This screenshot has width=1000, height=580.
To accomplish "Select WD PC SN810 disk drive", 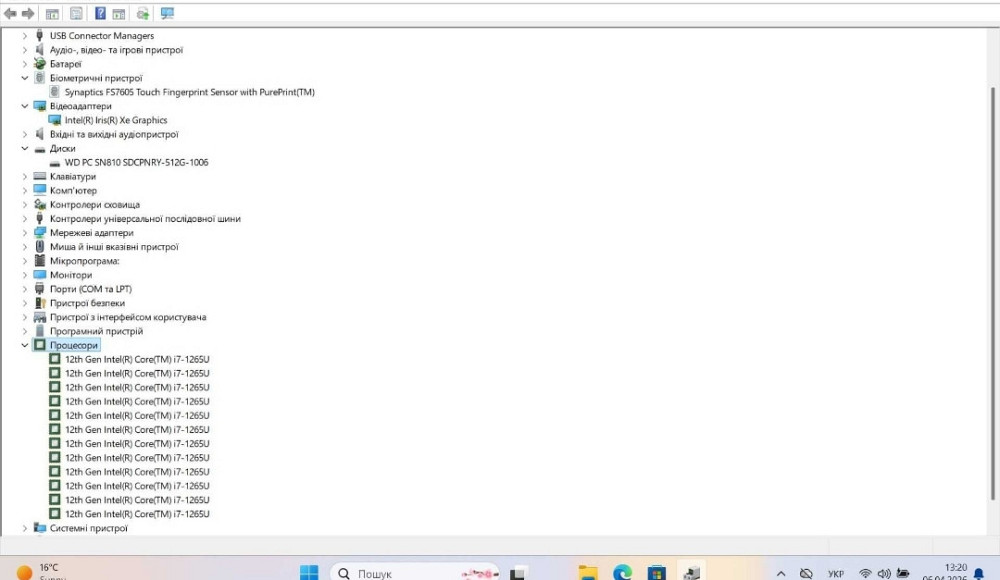I will 136,162.
